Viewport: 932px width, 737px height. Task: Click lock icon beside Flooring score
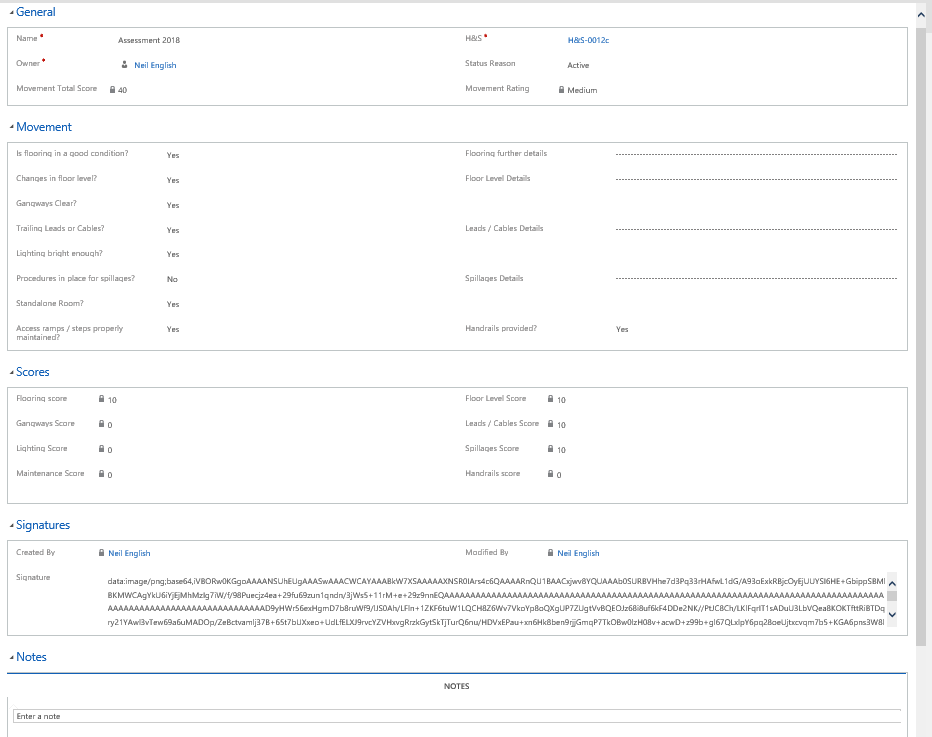click(x=102, y=399)
